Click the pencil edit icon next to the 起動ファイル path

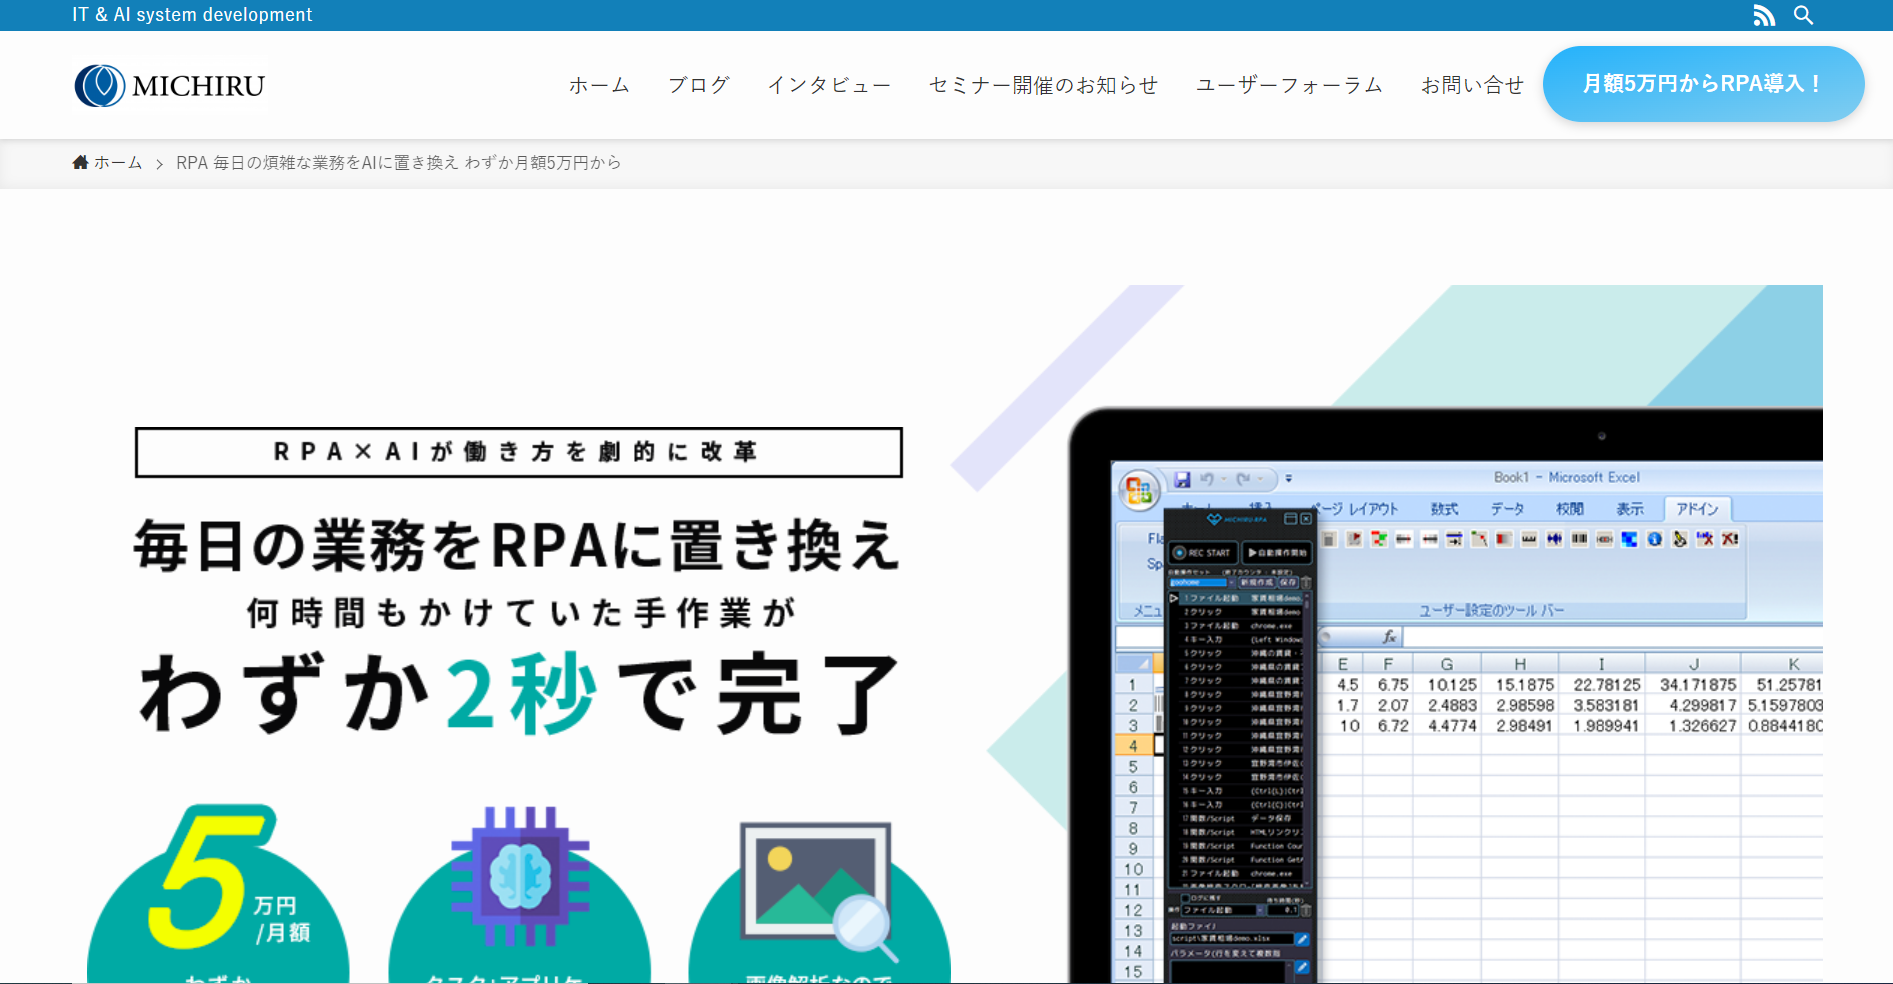click(1302, 939)
